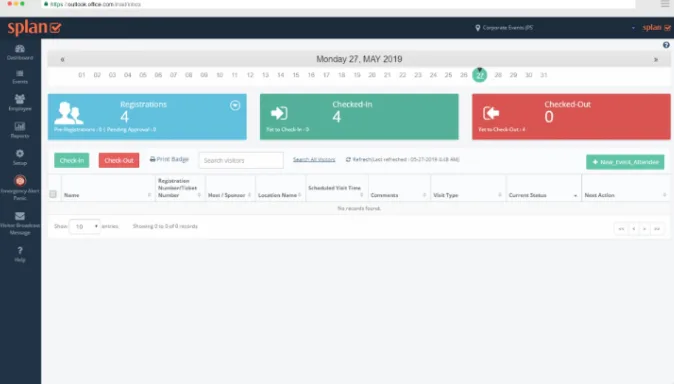Select day 15 in date strip
The width and height of the screenshot is (674, 384).
(296, 75)
